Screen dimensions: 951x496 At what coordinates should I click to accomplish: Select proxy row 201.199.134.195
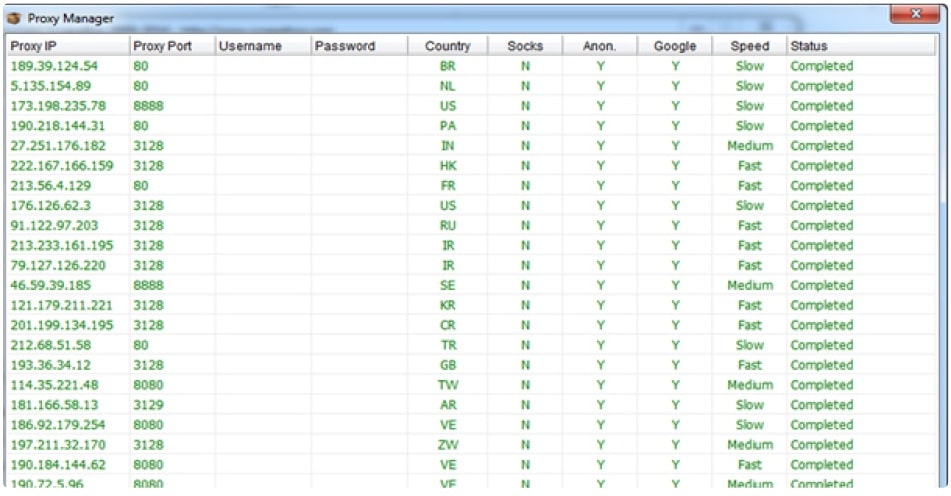[472, 325]
